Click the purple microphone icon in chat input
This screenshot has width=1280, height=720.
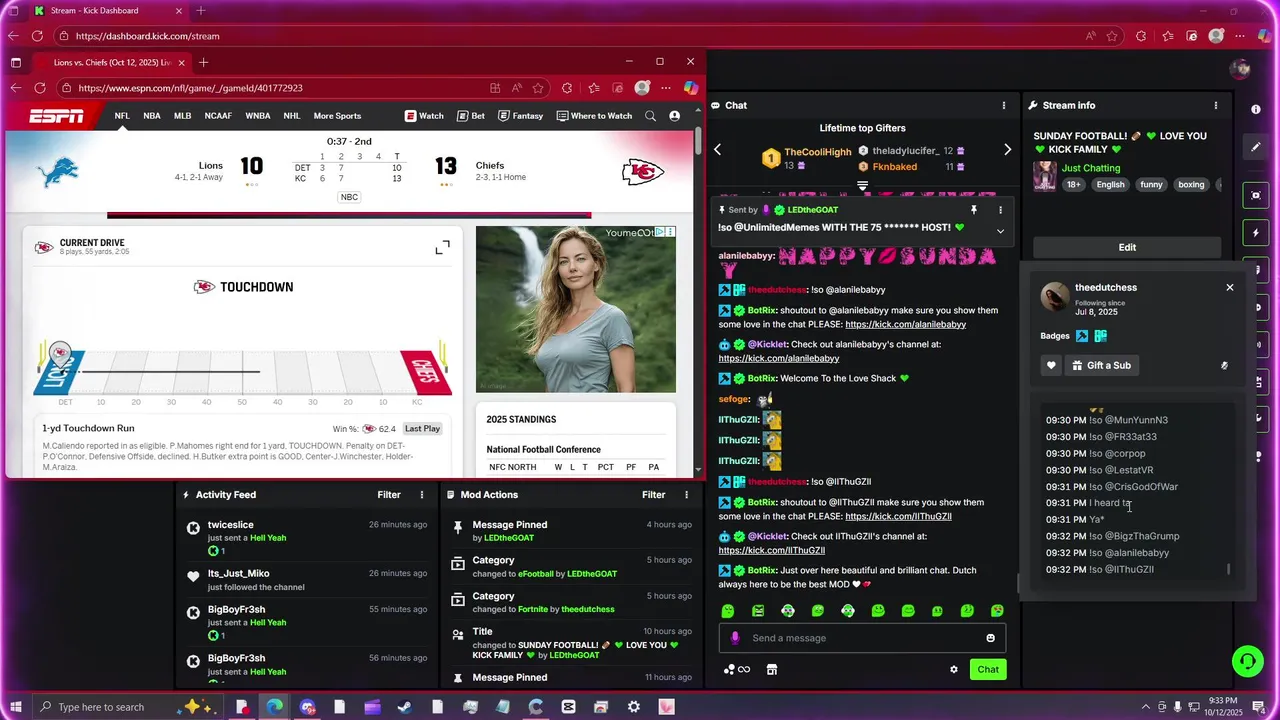tap(735, 638)
